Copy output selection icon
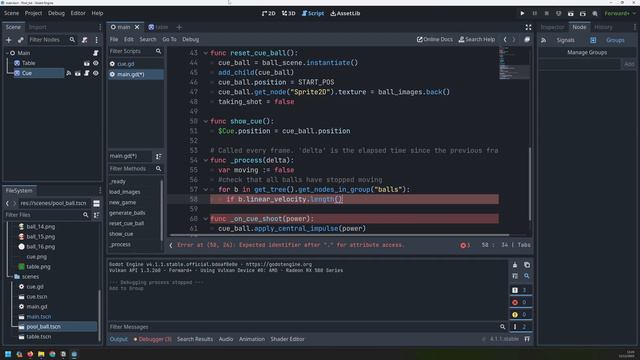 (527, 265)
